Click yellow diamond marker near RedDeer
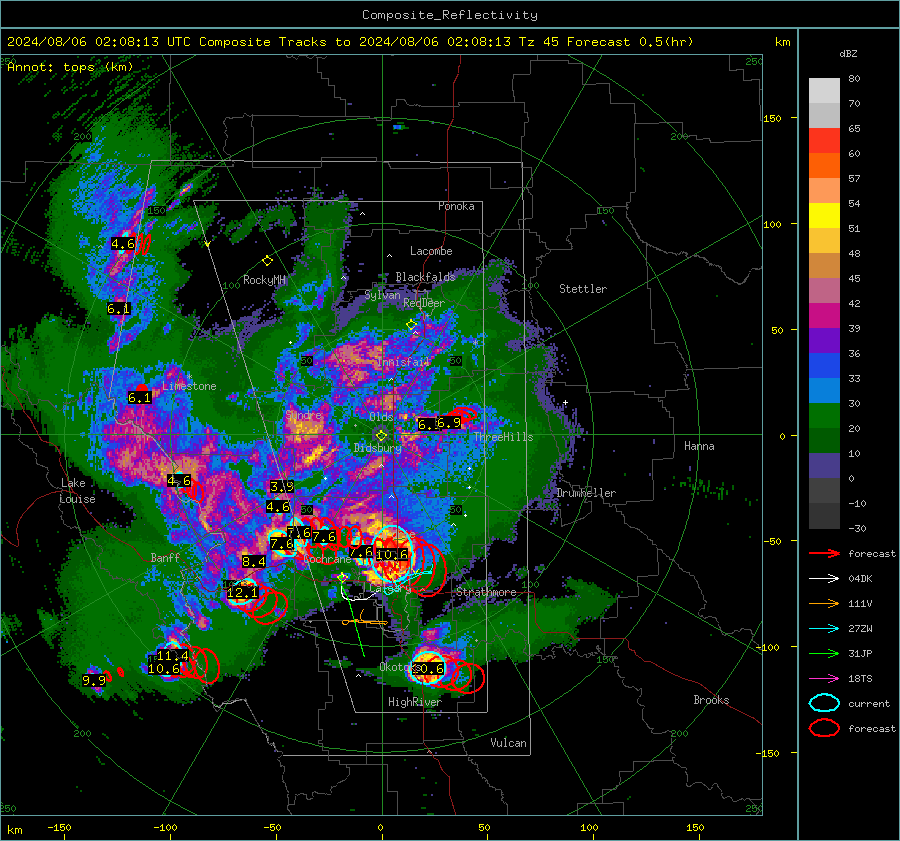This screenshot has width=900, height=841. tap(411, 325)
